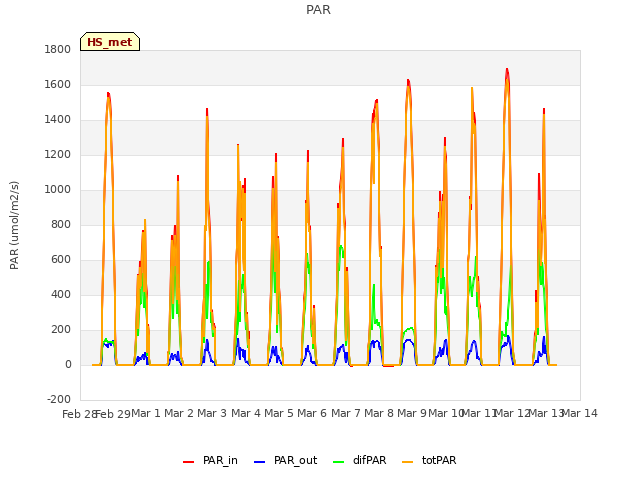Click the 1000 y-axis tick label

(x=58, y=190)
